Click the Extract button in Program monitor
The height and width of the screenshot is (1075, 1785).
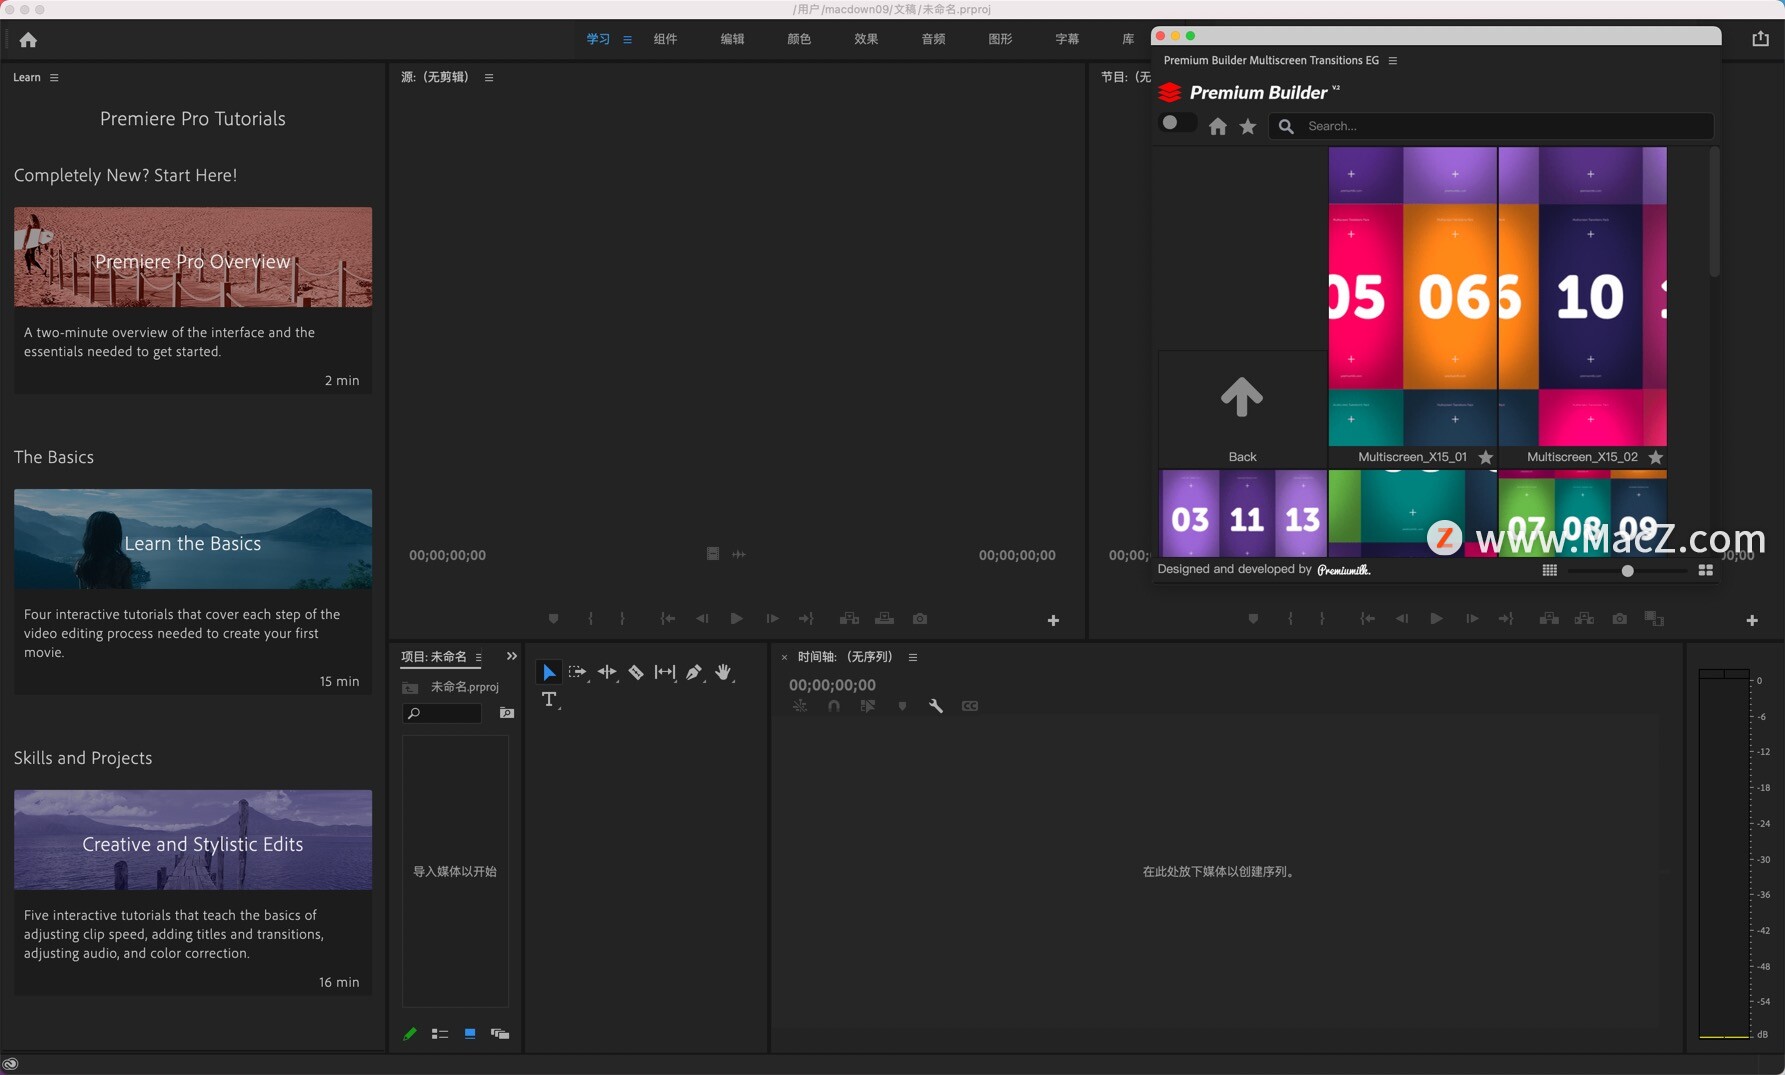click(1584, 619)
